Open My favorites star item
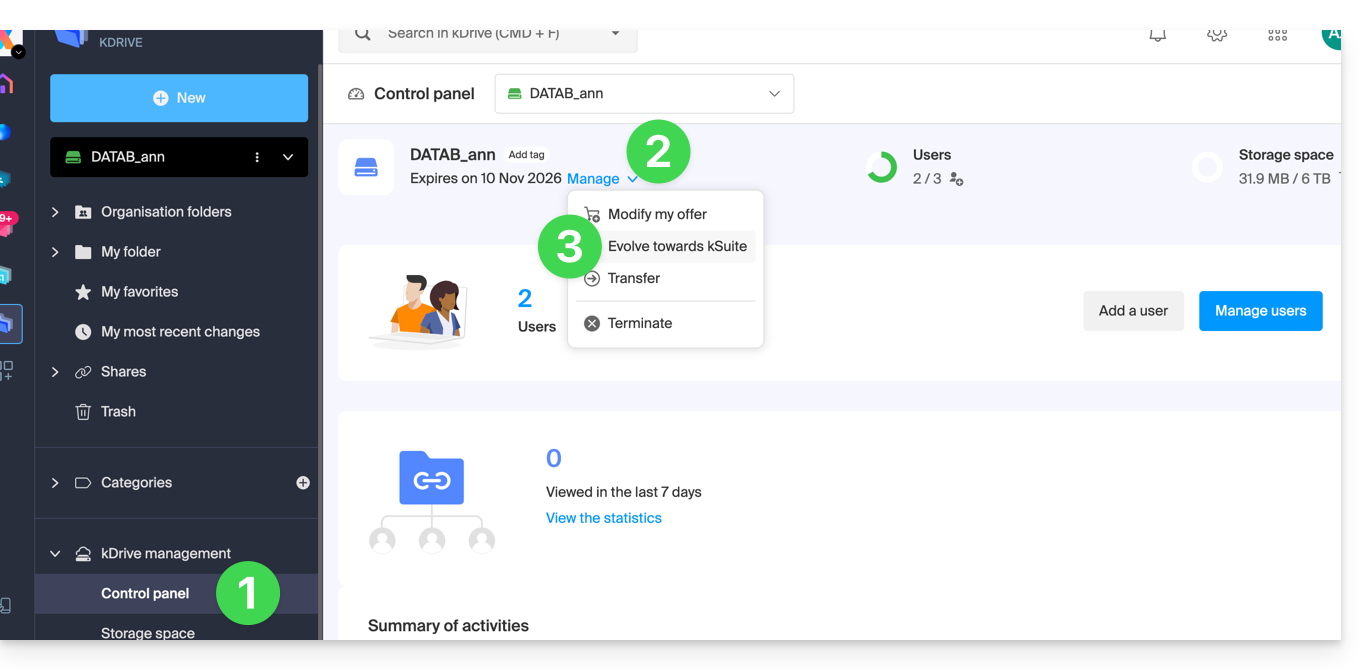The image size is (1371, 670). coord(139,292)
